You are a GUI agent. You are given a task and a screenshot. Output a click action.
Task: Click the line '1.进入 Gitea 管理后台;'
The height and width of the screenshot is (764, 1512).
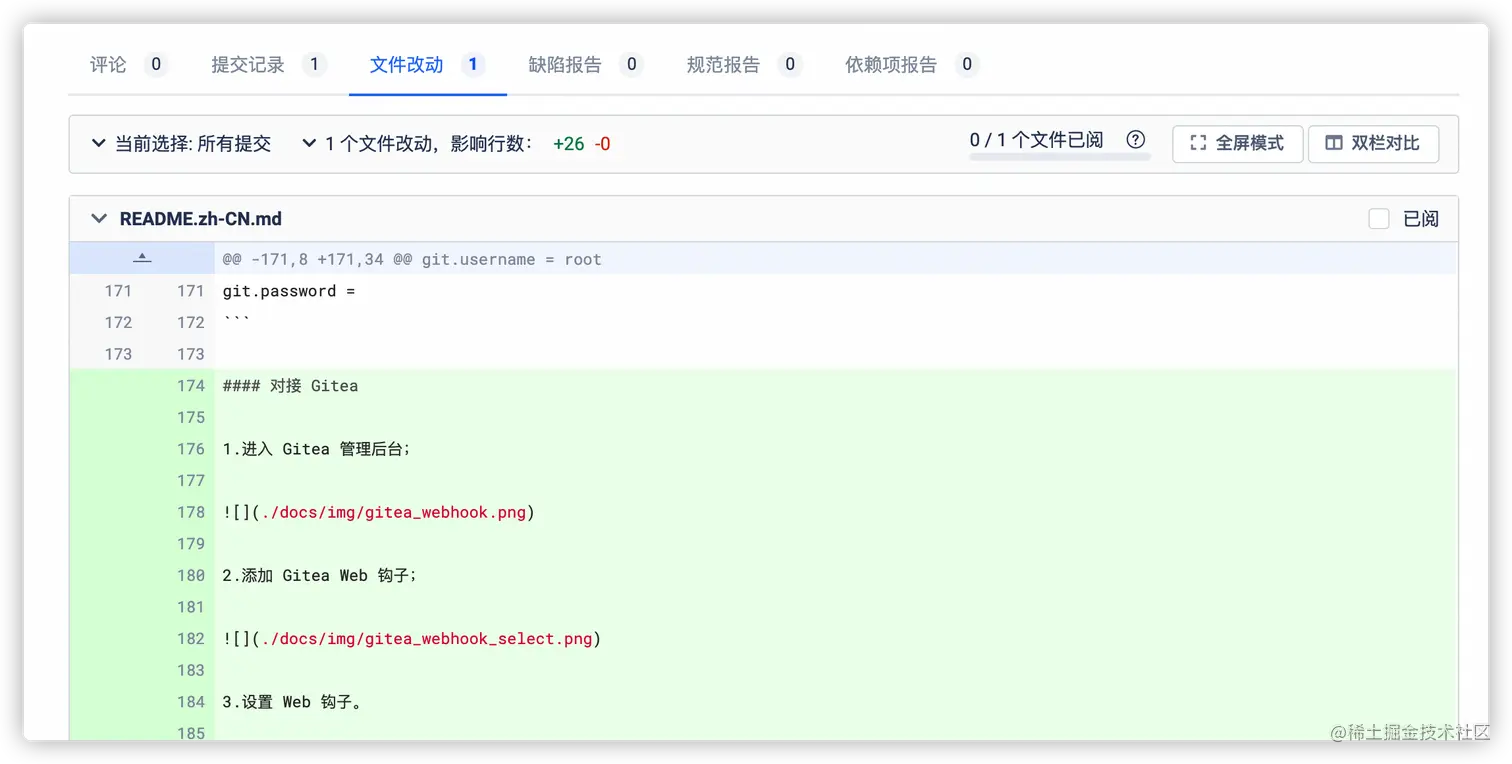coord(317,449)
